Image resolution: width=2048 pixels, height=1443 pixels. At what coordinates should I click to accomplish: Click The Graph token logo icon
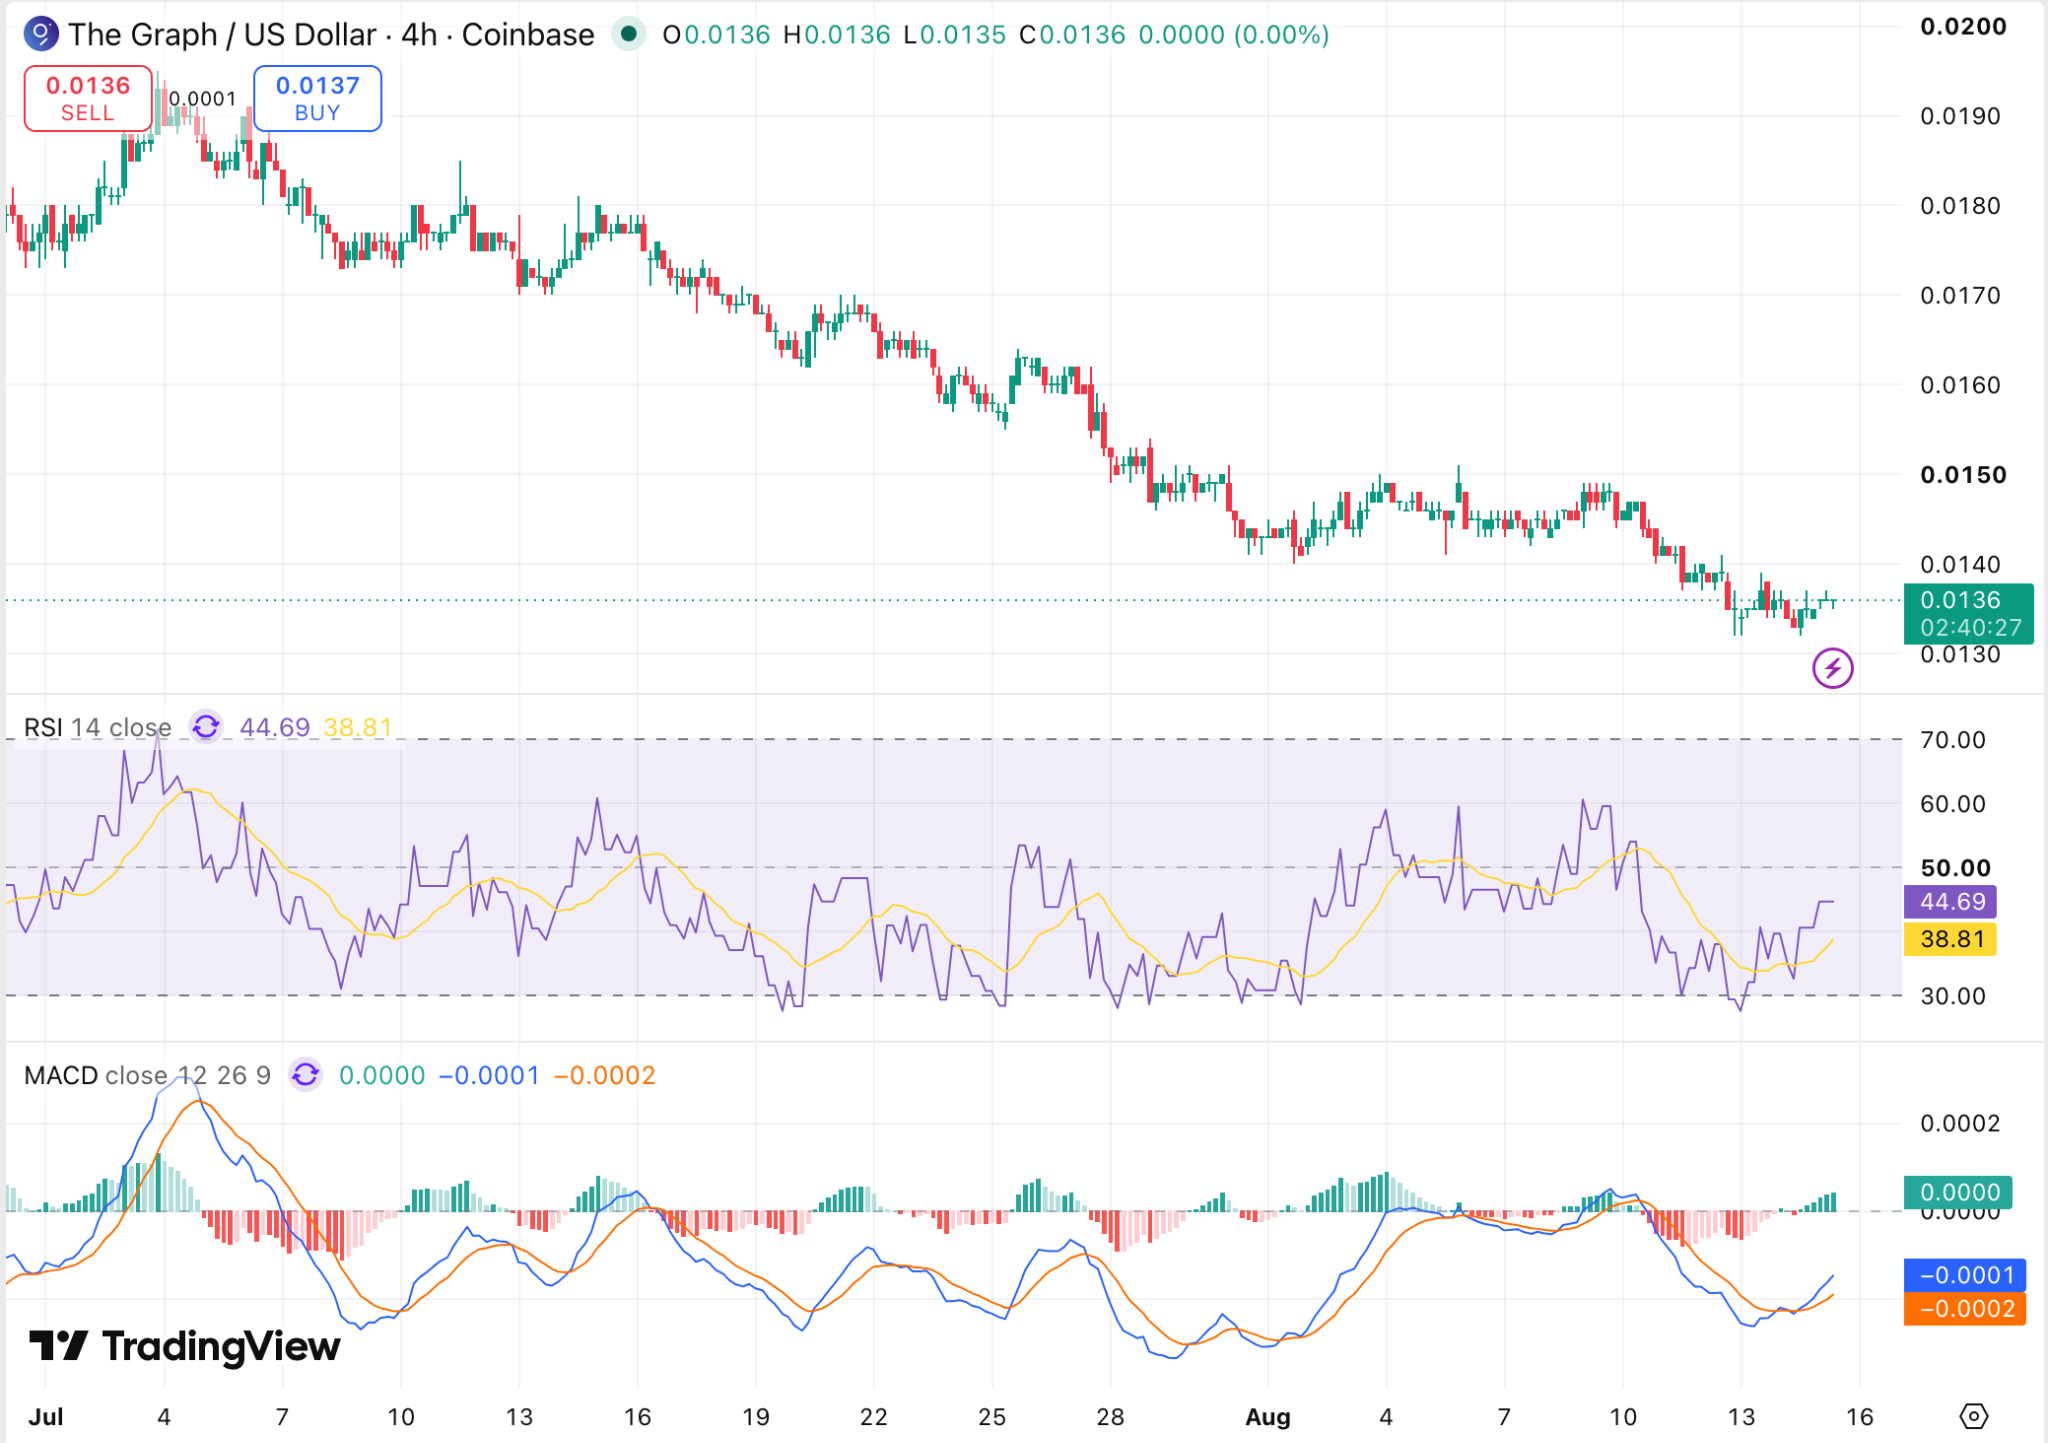click(x=41, y=34)
